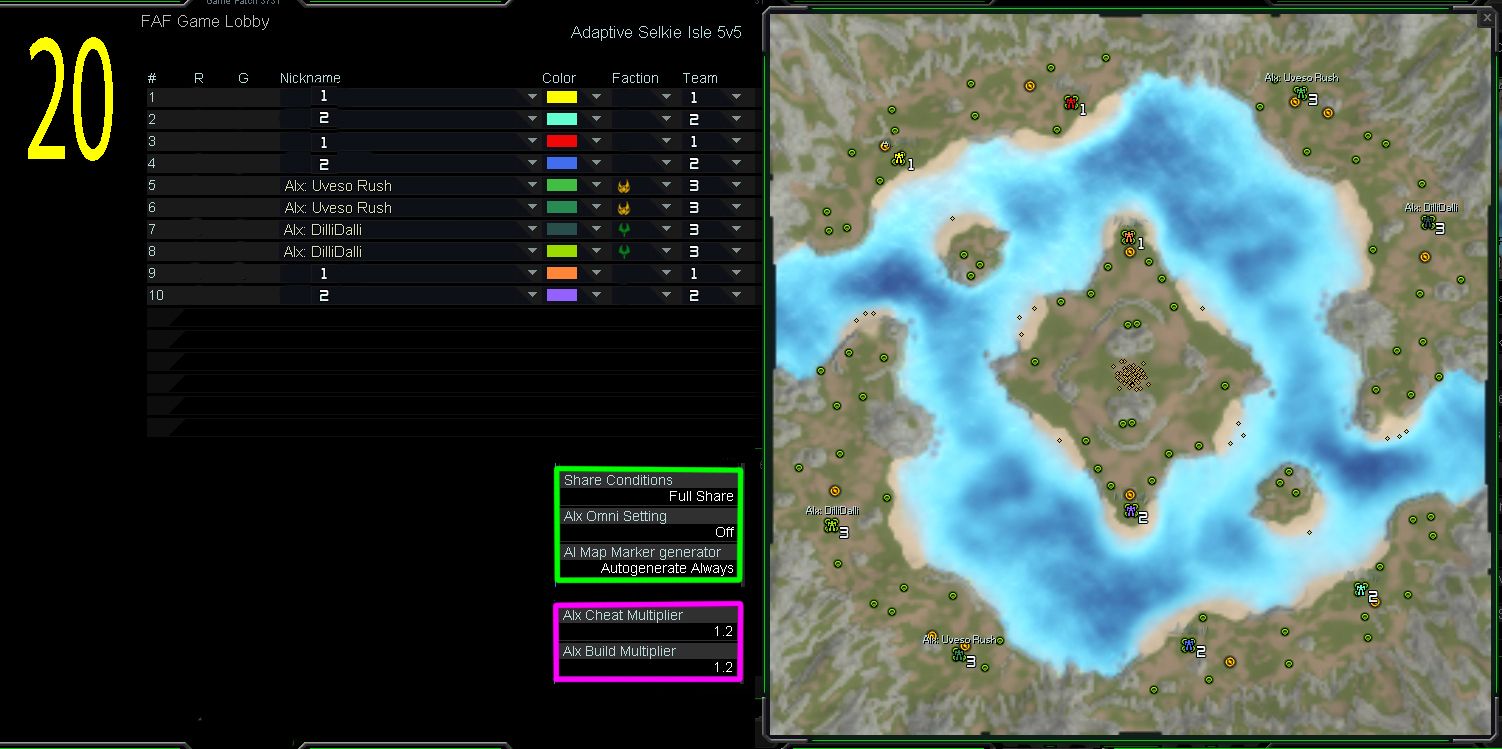Expand slot 1 color dropdown arrow

pyautogui.click(x=596, y=98)
